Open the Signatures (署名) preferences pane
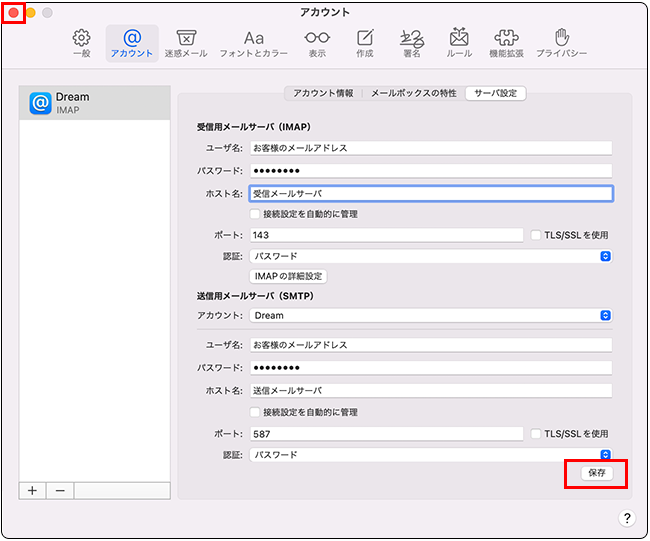 pyautogui.click(x=410, y=43)
